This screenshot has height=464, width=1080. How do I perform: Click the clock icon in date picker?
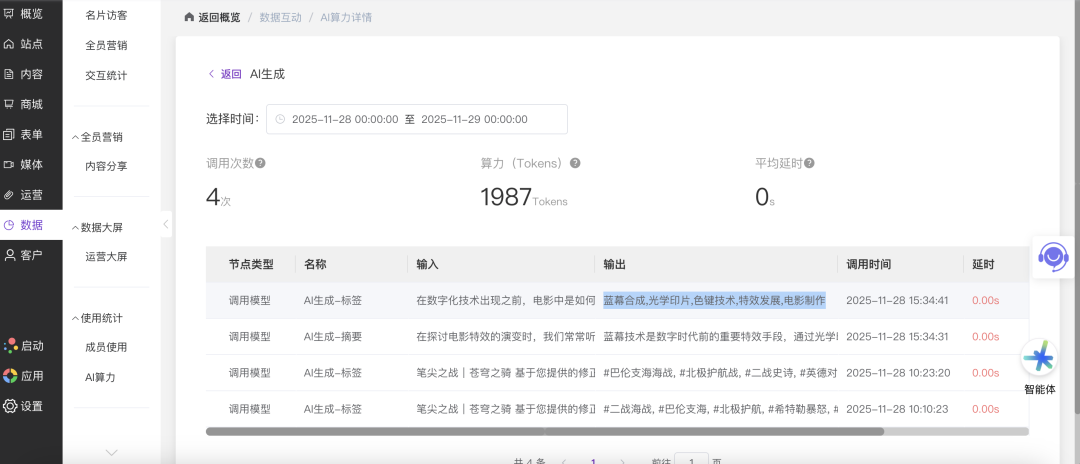[x=280, y=119]
